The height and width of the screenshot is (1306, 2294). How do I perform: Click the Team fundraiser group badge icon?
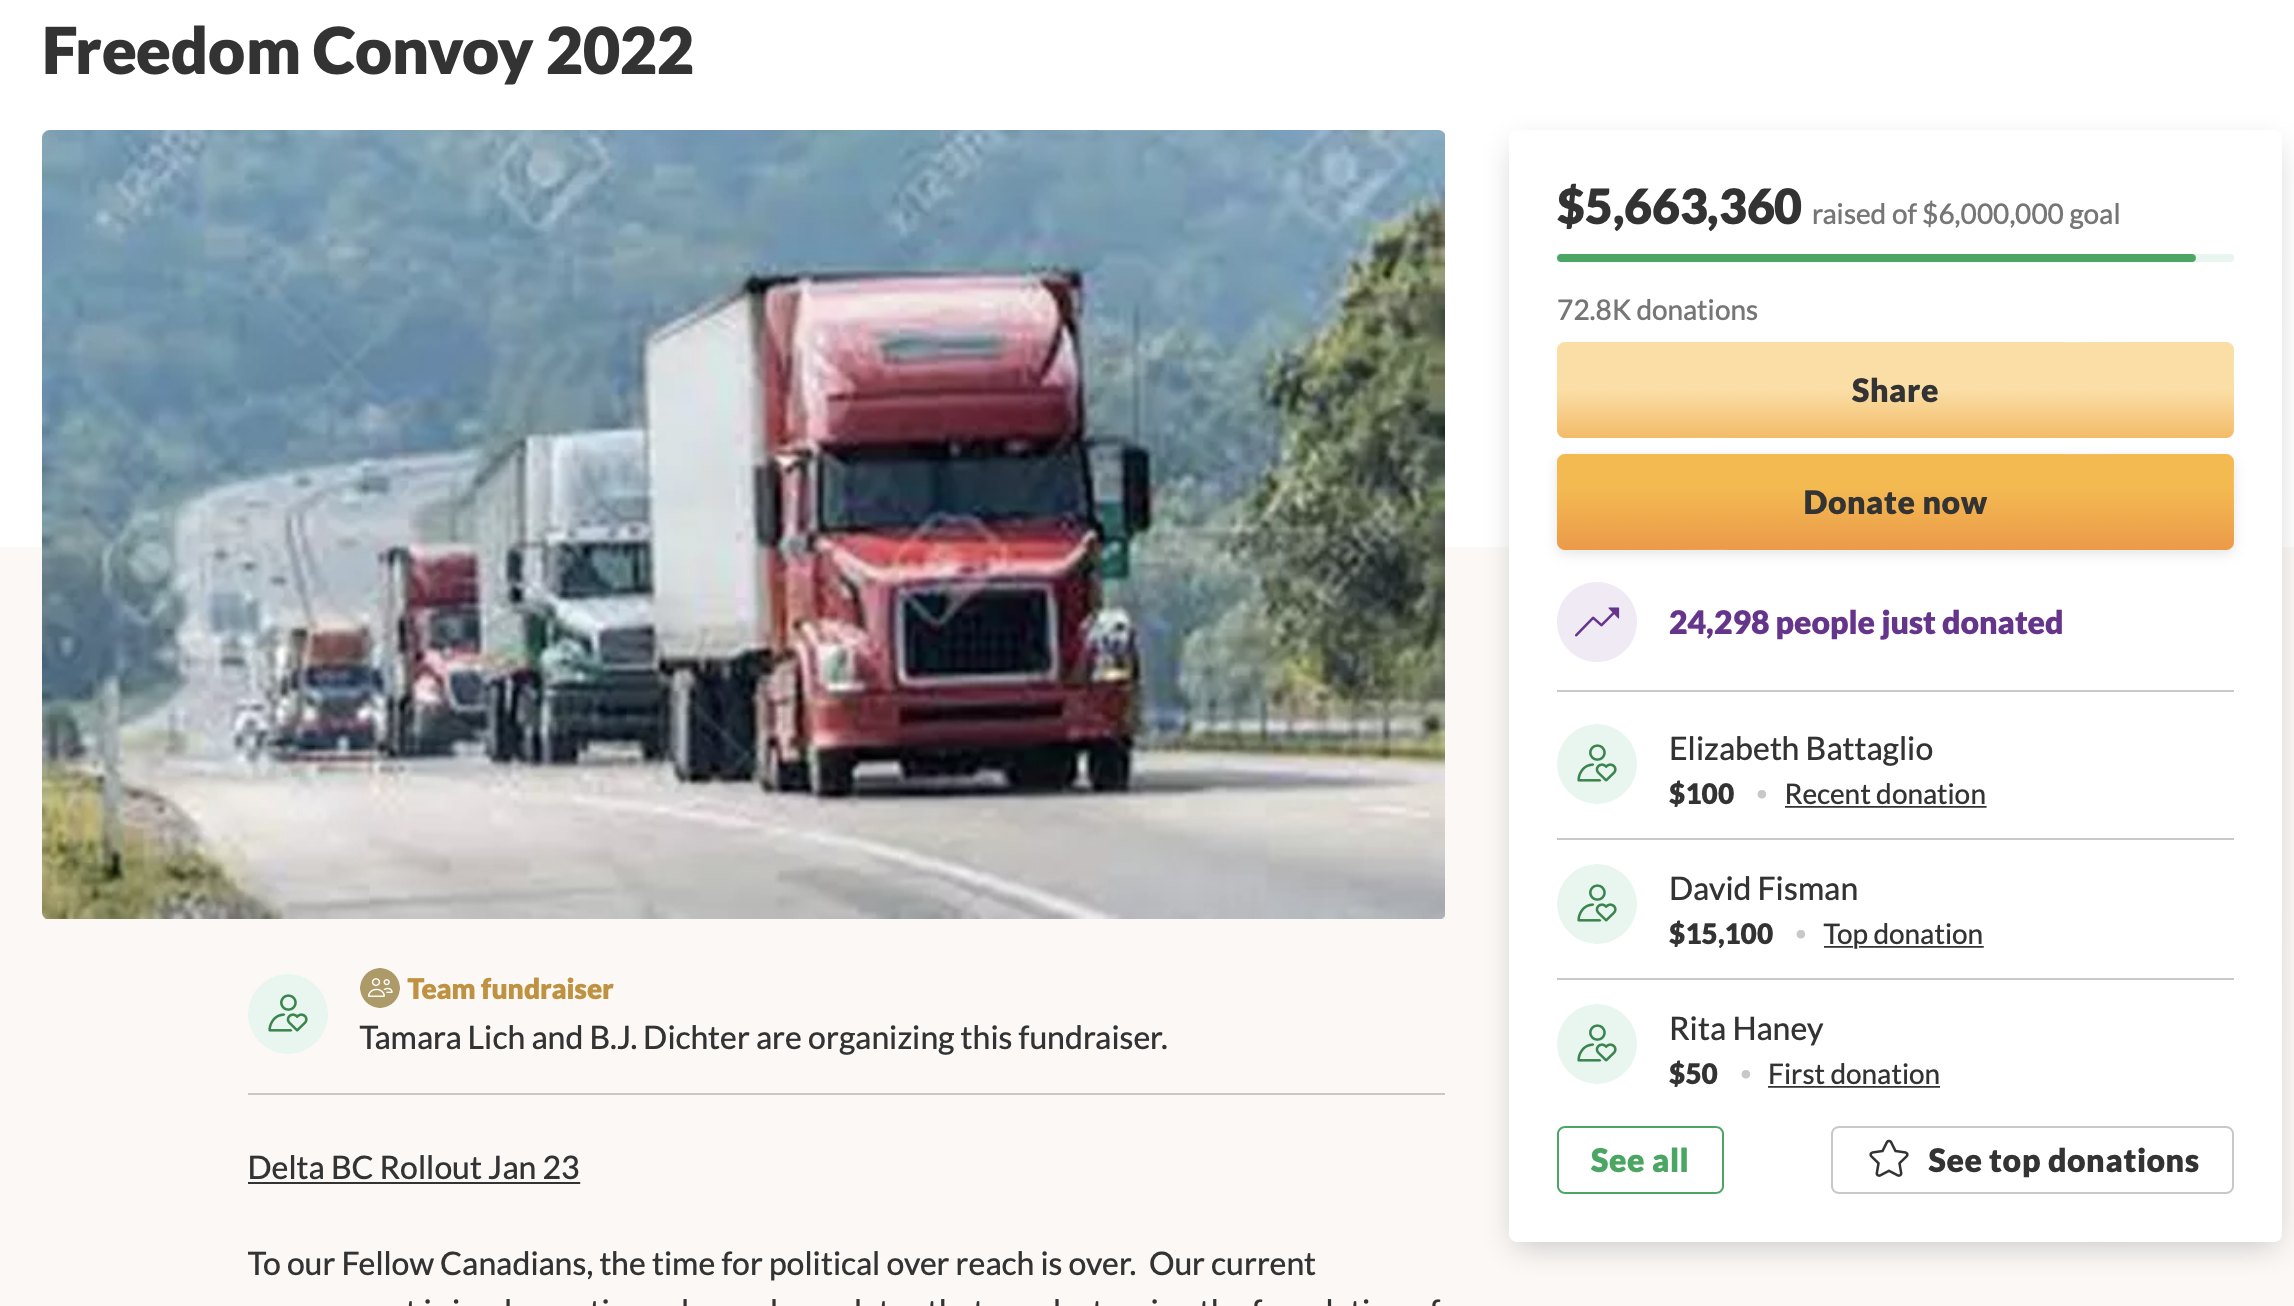point(379,988)
